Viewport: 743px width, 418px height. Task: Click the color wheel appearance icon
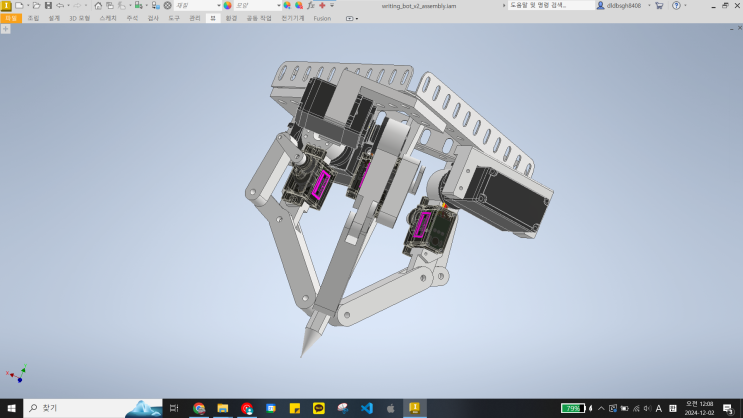pos(227,6)
